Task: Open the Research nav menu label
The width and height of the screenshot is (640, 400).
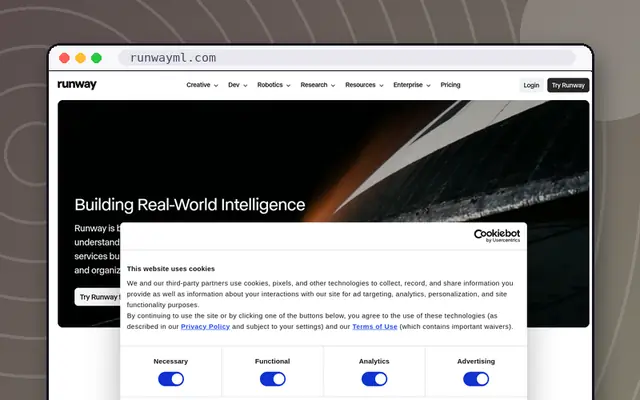Action: 314,85
